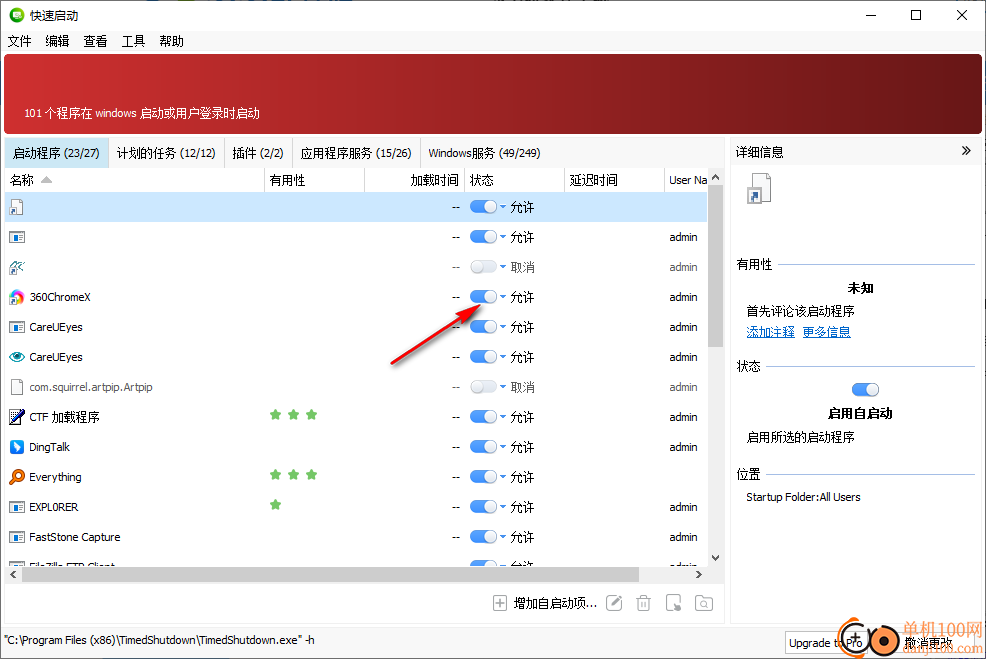
Task: Click the 增加自启动项... button
Action: (x=545, y=604)
